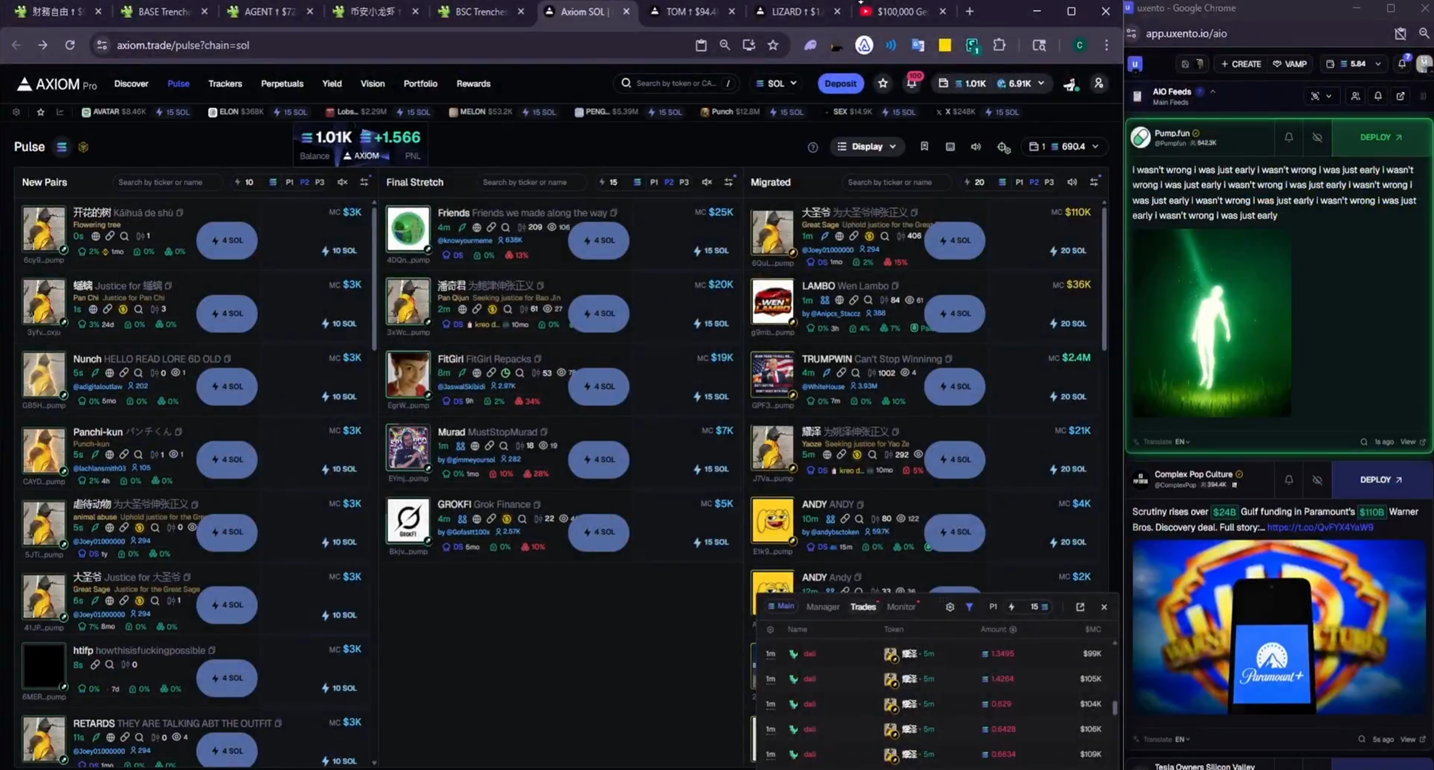Click the blue Deposit button
The width and height of the screenshot is (1434, 770).
(840, 84)
